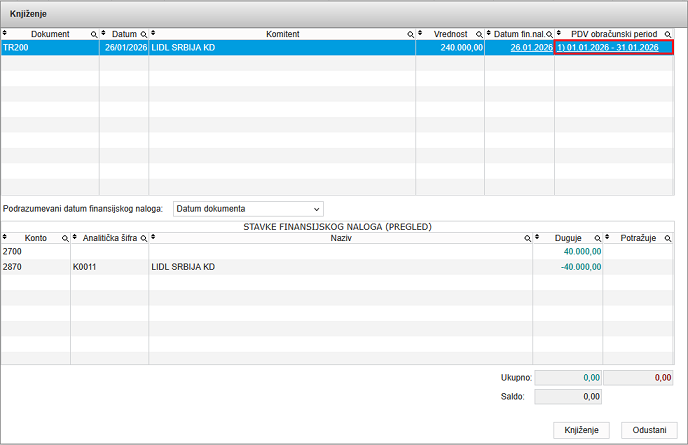Viewport: 688px width, 445px height.
Task: Click search icon in Komitent column header
Action: click(x=411, y=34)
